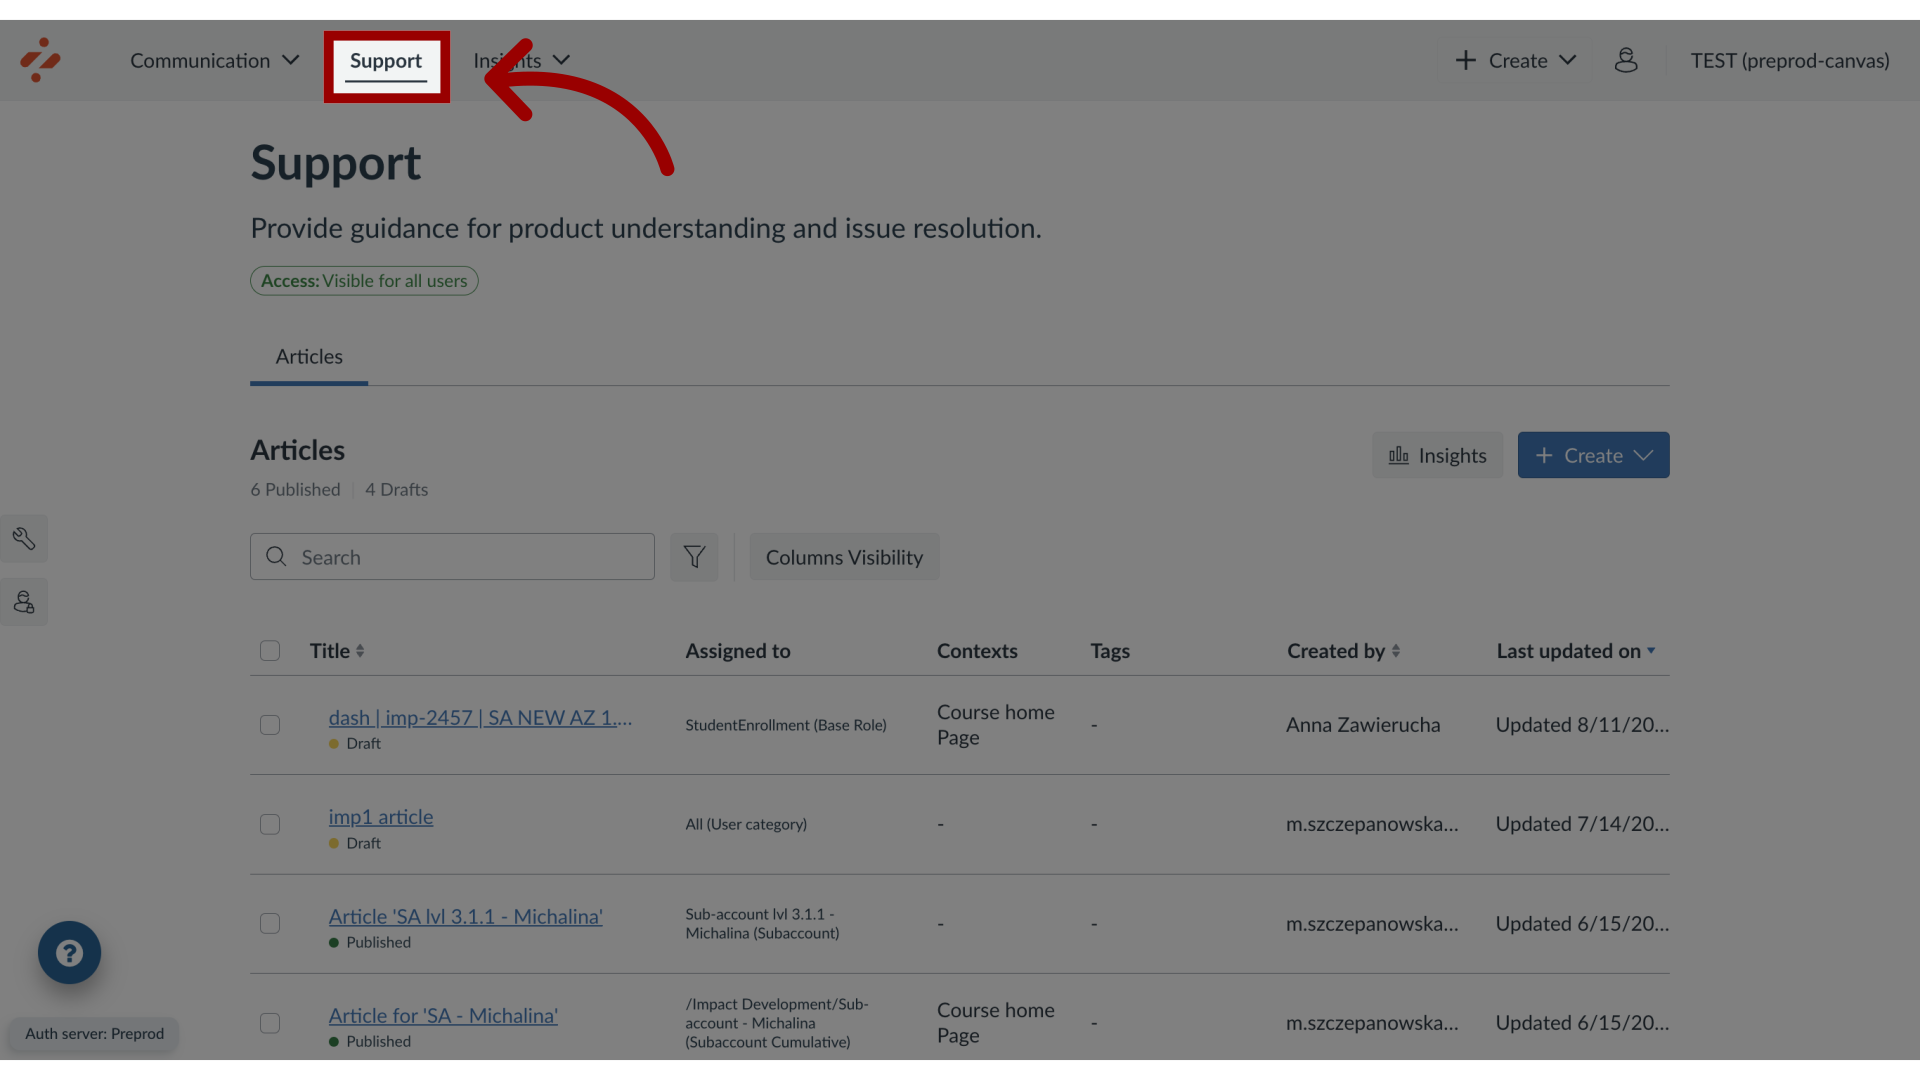Select the Articles tab
The height and width of the screenshot is (1080, 1920).
click(307, 357)
